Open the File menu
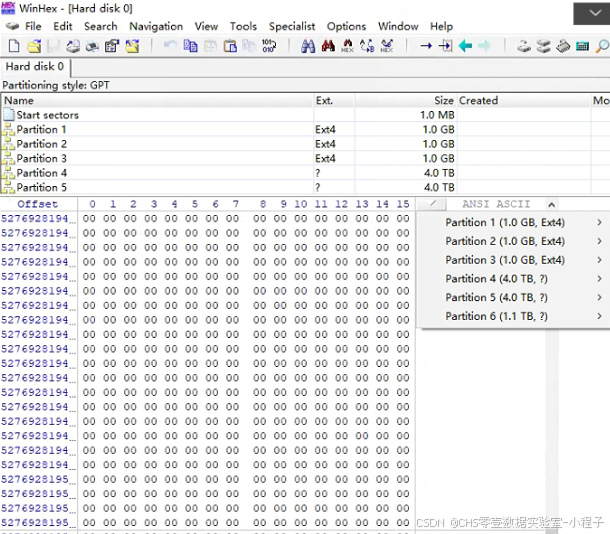This screenshot has height=534, width=610. click(x=33, y=26)
